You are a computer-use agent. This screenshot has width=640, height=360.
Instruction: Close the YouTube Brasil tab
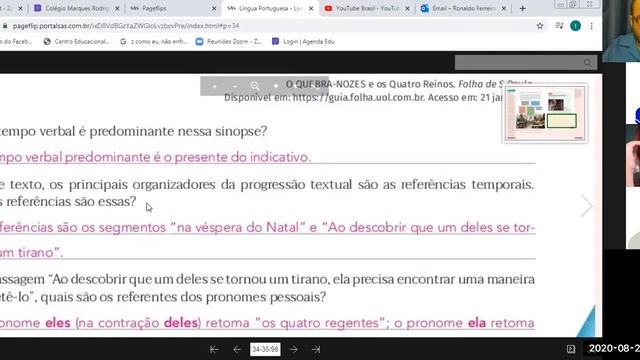(407, 8)
